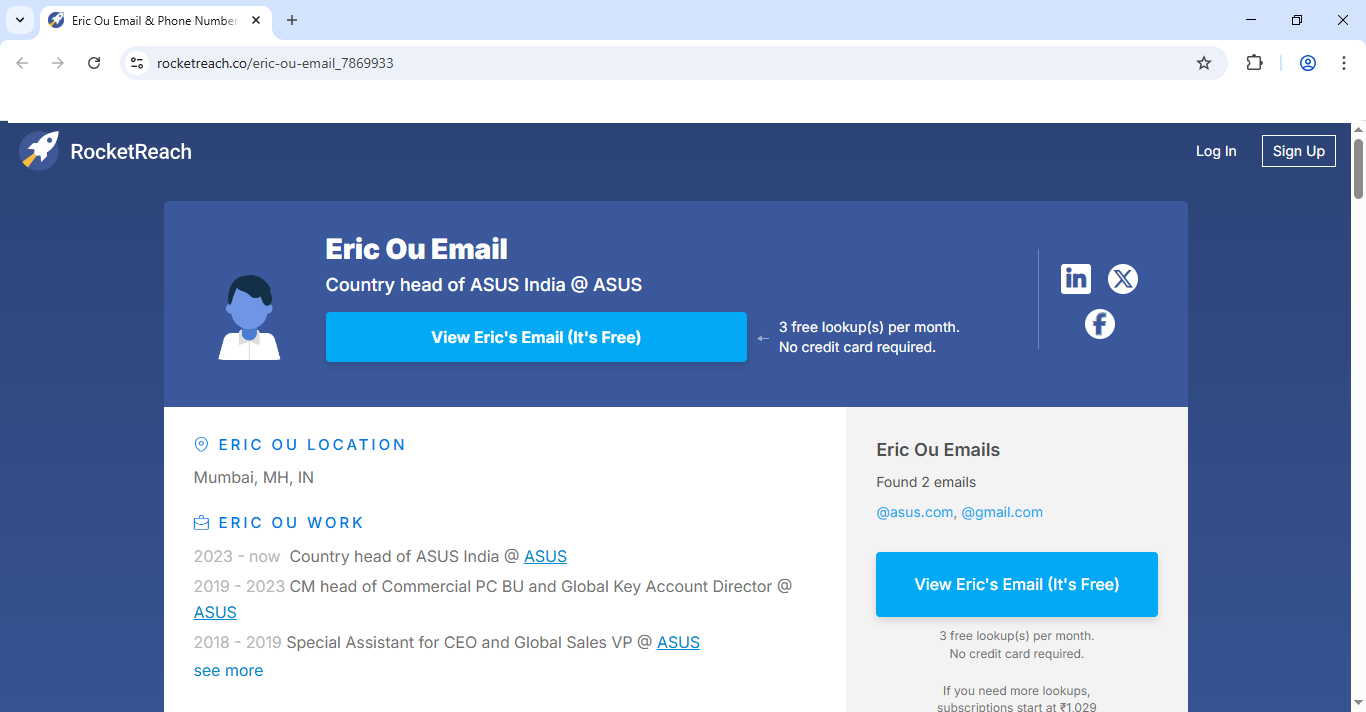Open a new tab with the plus icon
This screenshot has width=1366, height=712.
tap(292, 20)
